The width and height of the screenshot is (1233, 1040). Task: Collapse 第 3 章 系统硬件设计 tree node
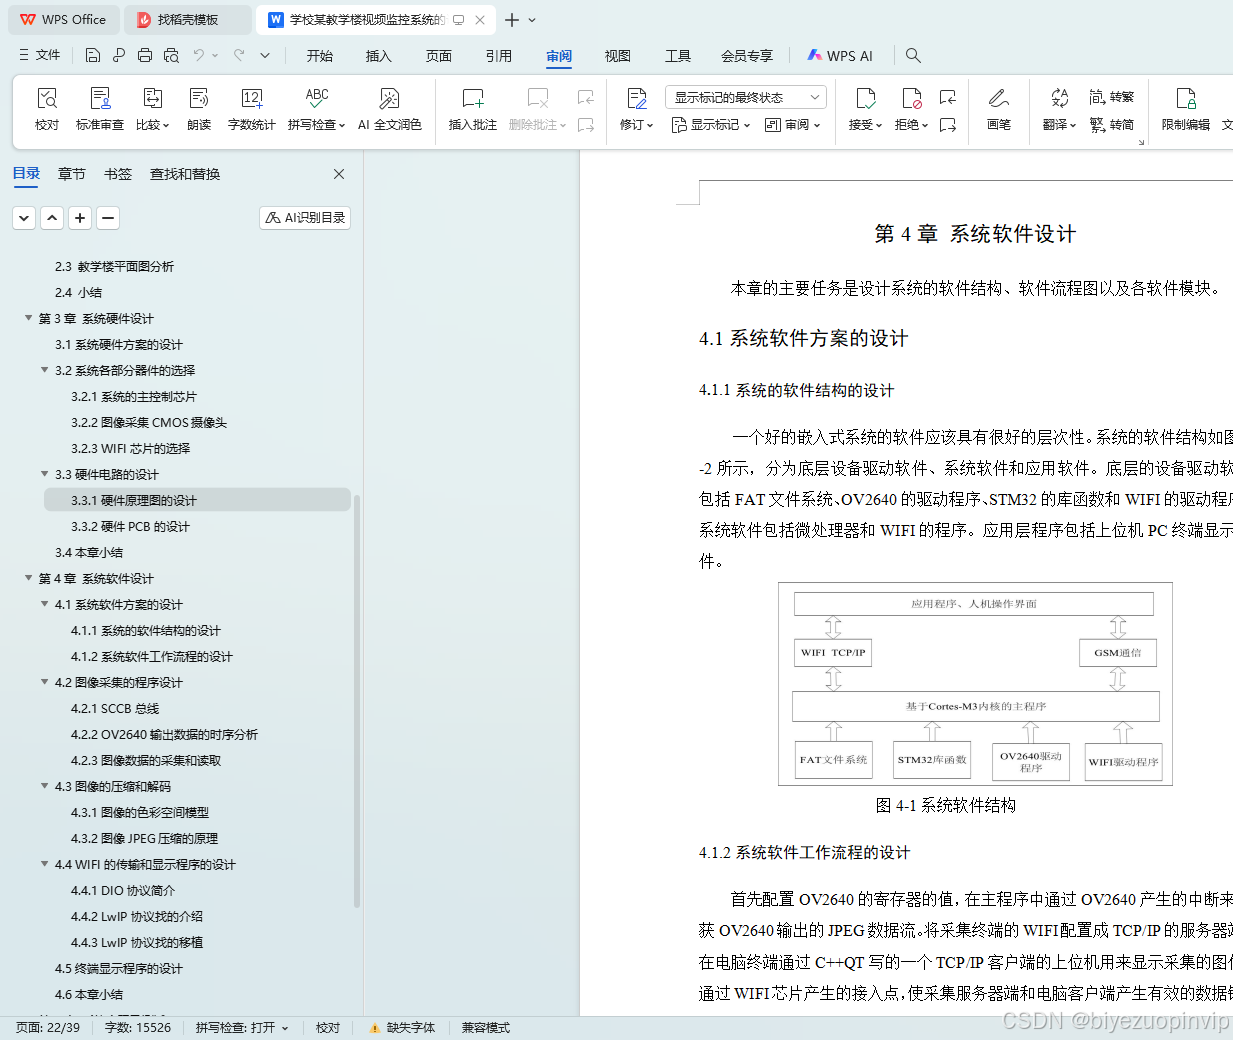28,318
